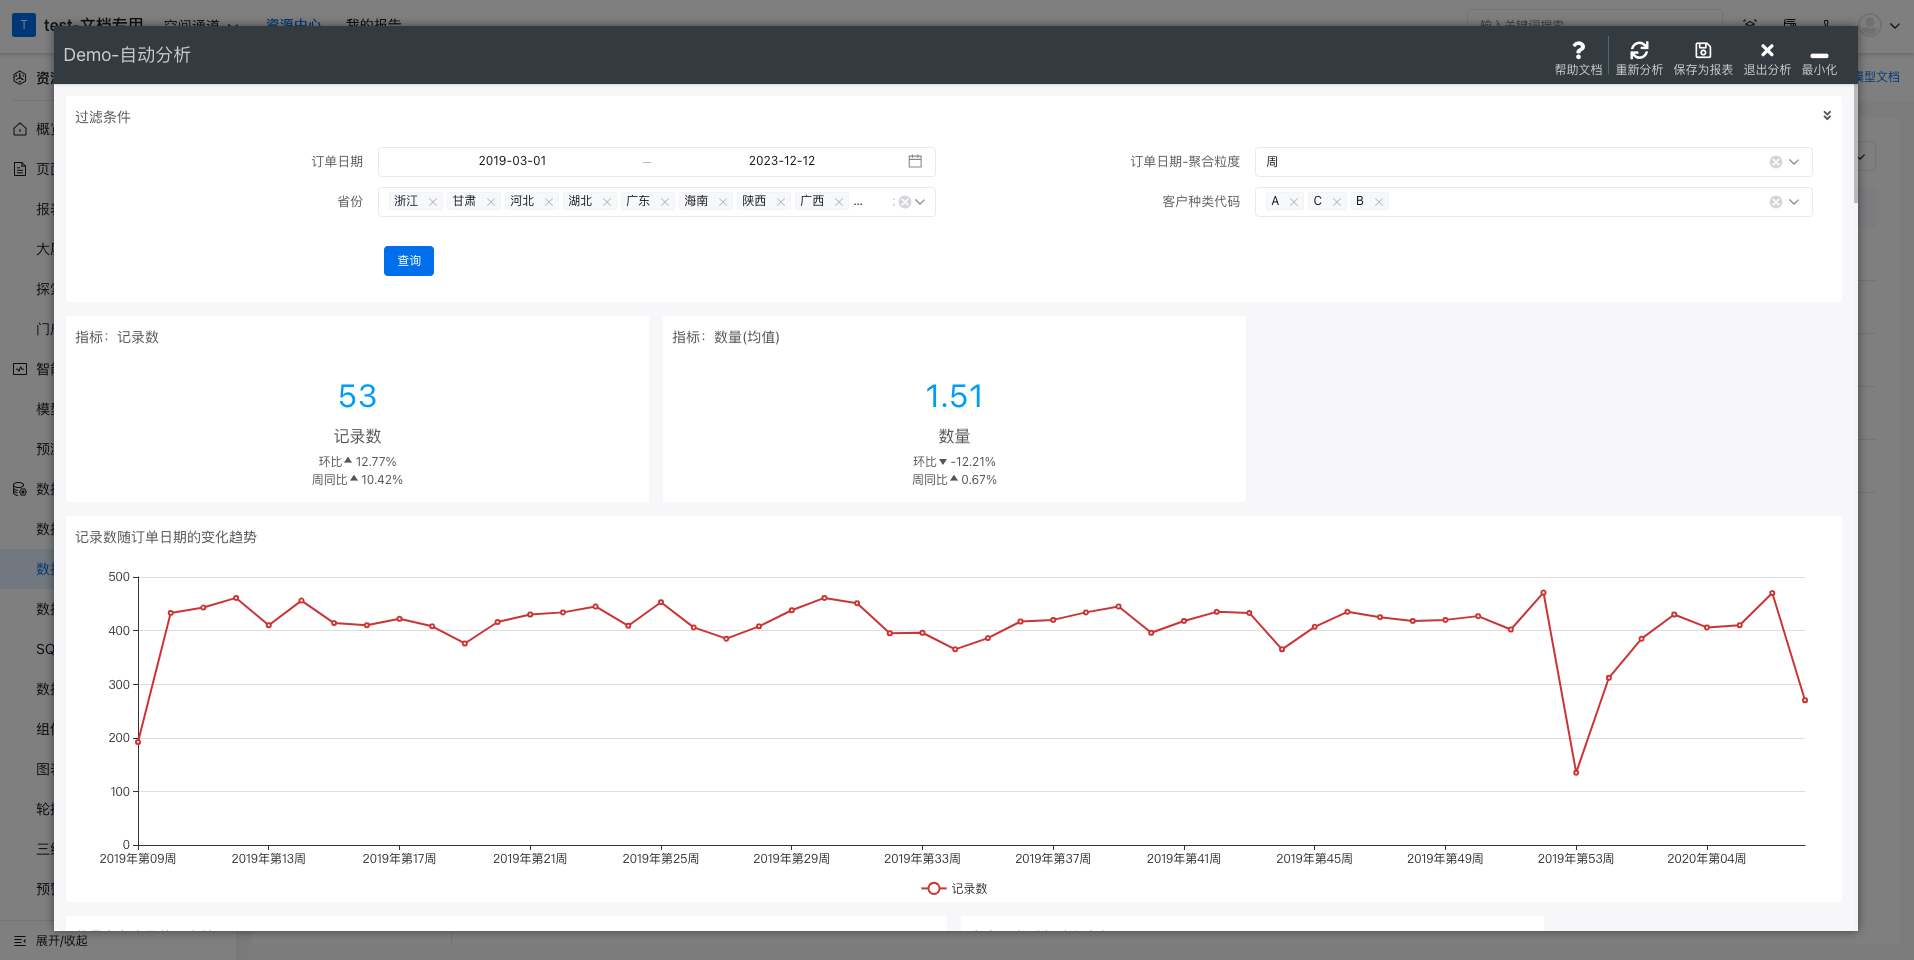
Task: Remove 河北 province tag
Action: 549,202
